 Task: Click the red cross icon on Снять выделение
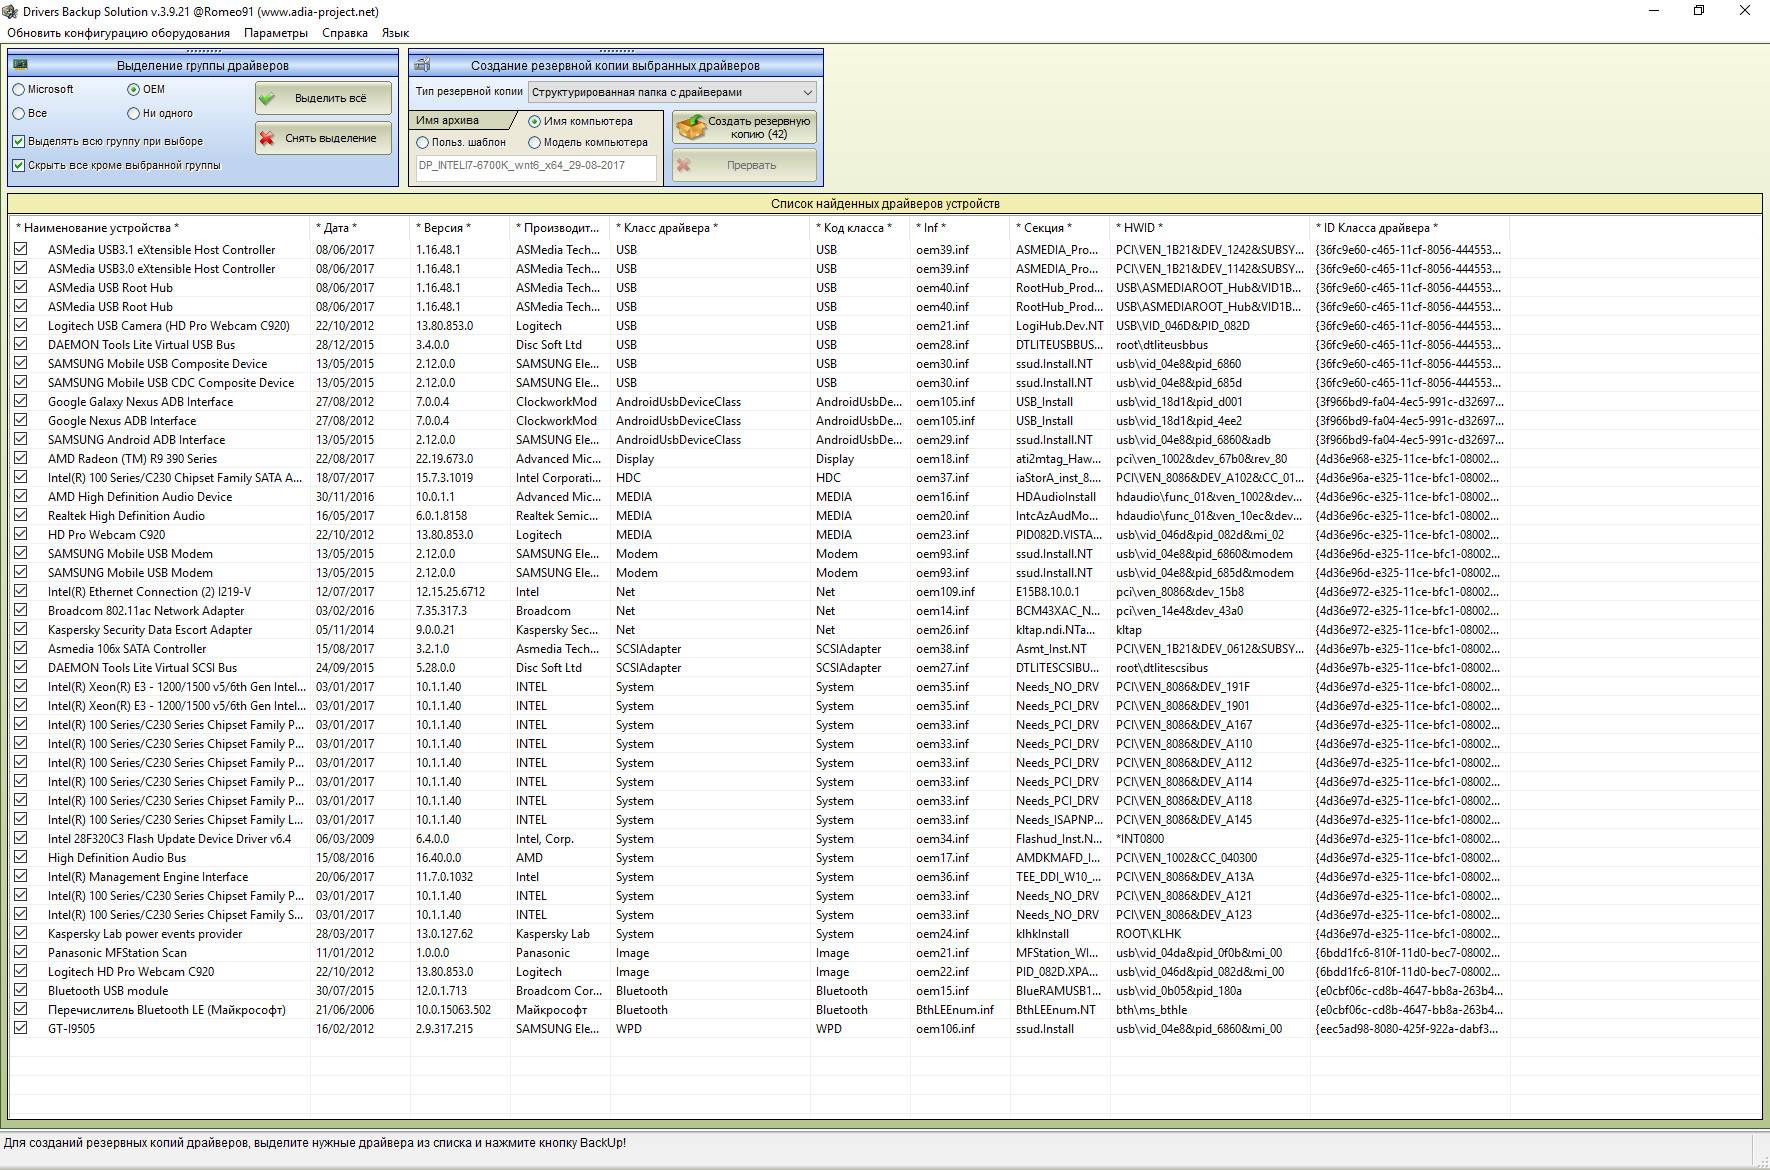click(x=267, y=138)
